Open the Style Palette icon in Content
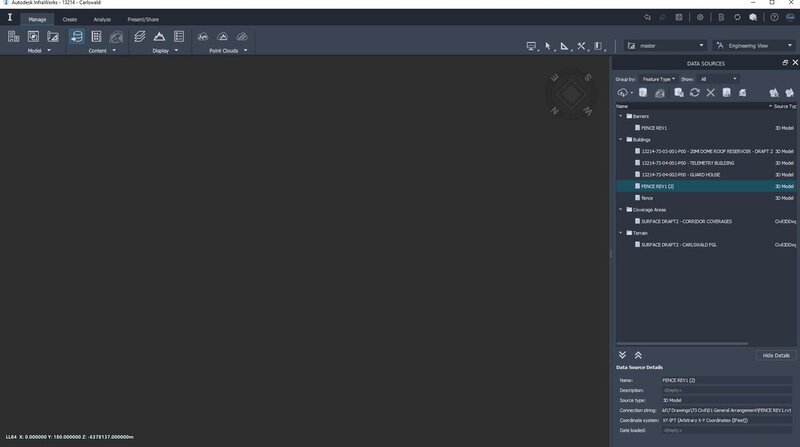 tap(96, 36)
